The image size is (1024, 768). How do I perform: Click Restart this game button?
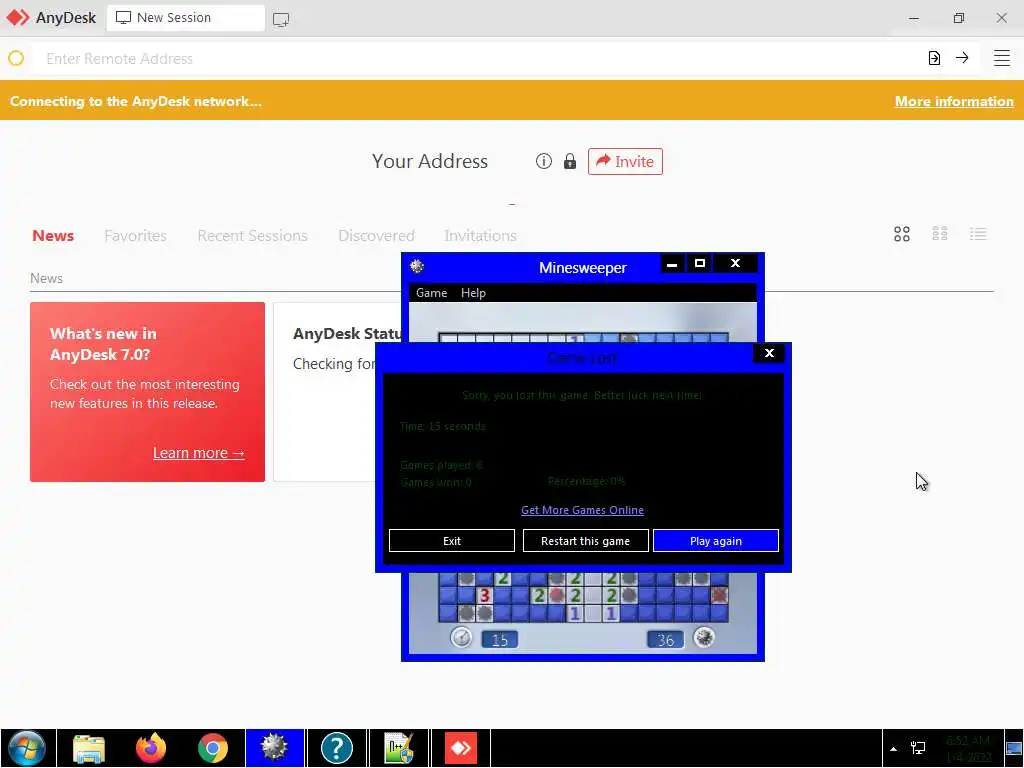586,541
